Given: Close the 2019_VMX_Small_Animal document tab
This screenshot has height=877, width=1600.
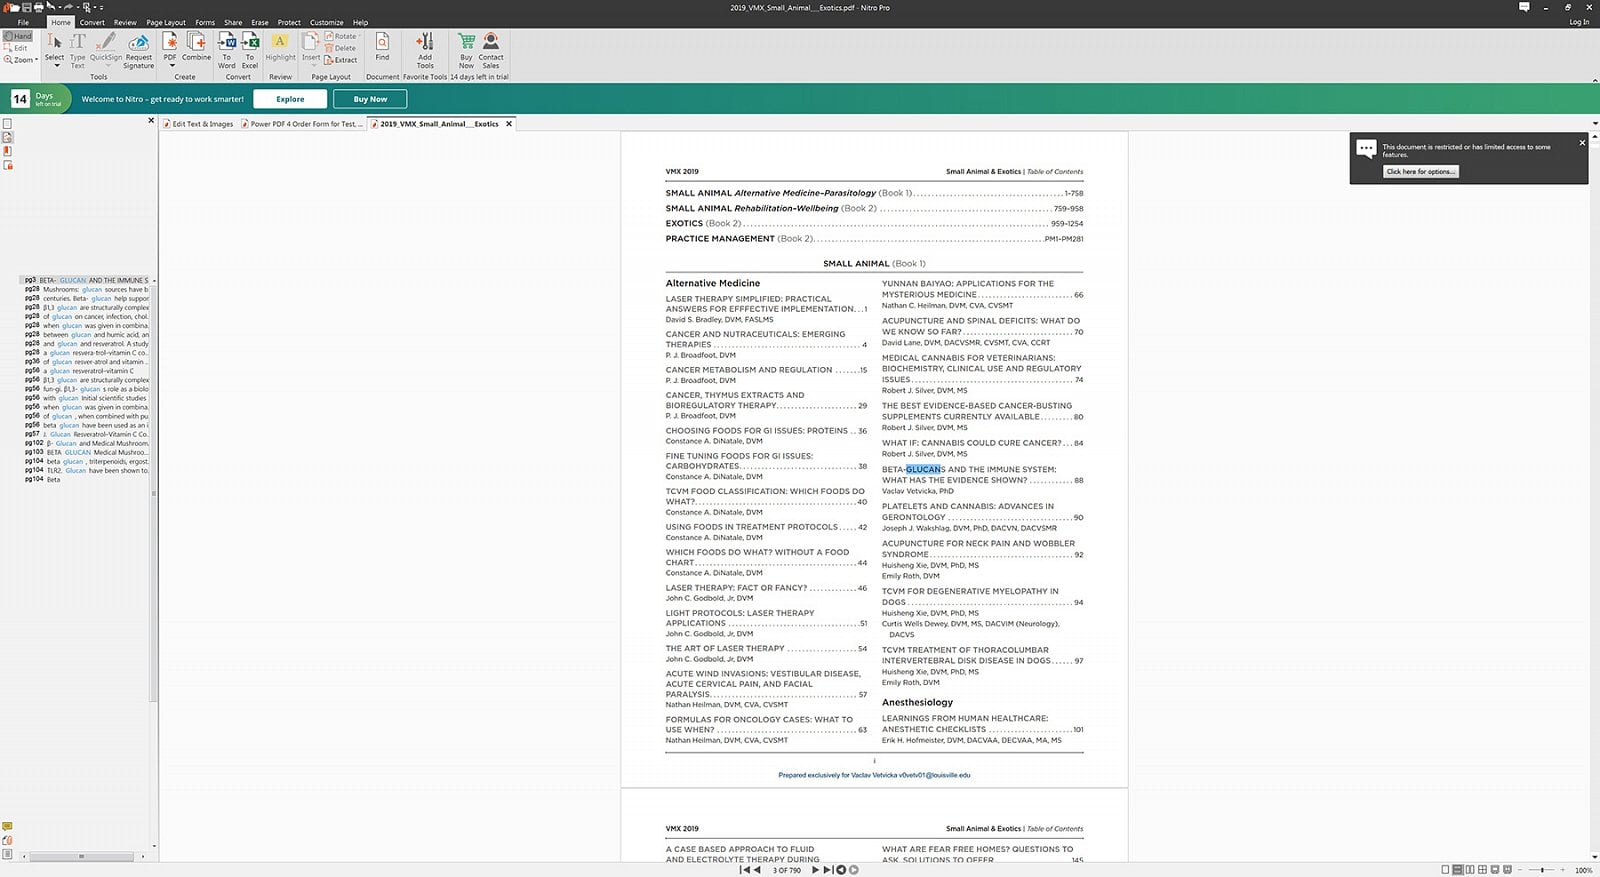Looking at the screenshot, I should (509, 124).
